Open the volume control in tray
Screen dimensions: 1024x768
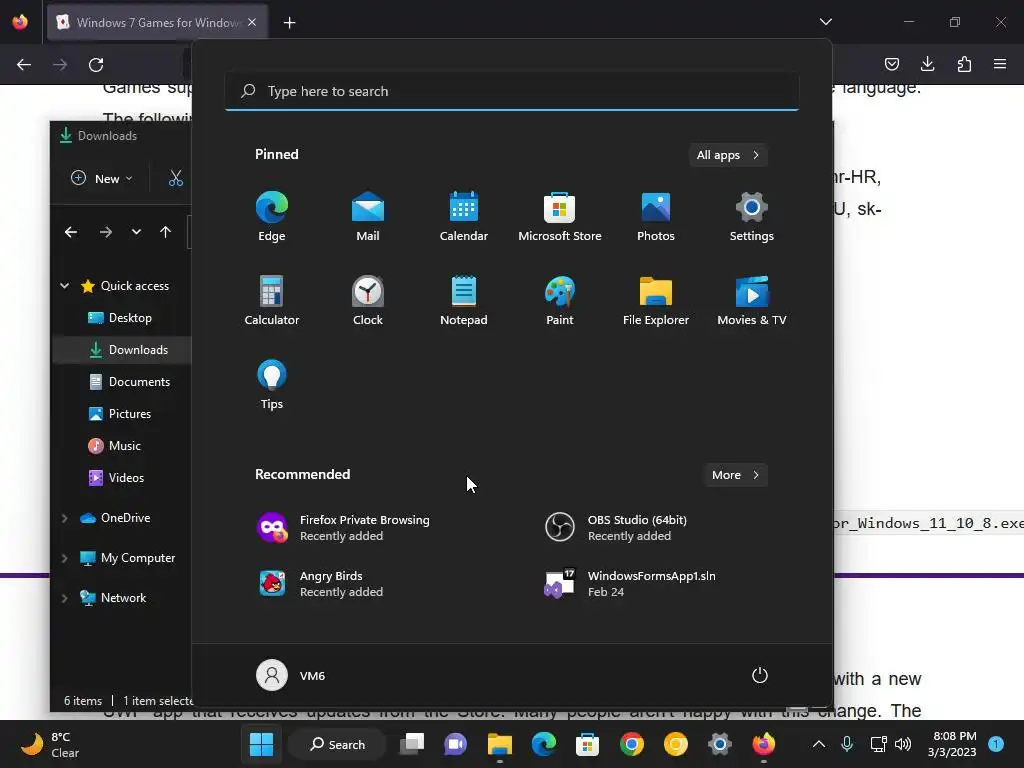coord(903,744)
